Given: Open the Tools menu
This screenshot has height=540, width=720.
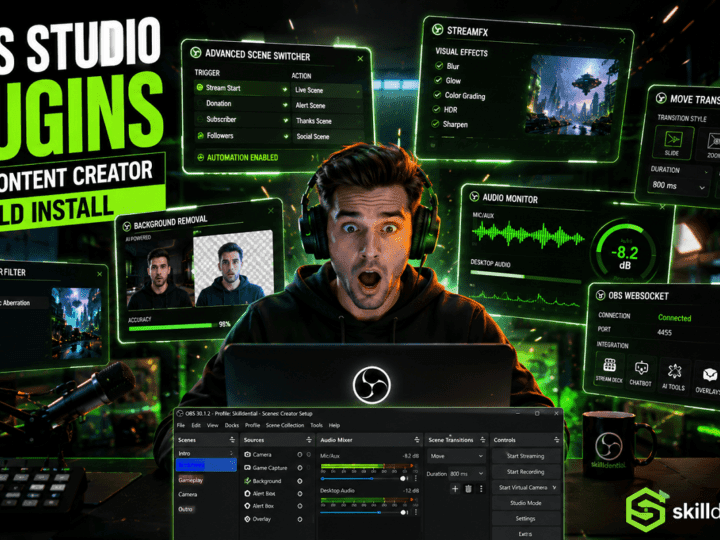Looking at the screenshot, I should coord(316,425).
